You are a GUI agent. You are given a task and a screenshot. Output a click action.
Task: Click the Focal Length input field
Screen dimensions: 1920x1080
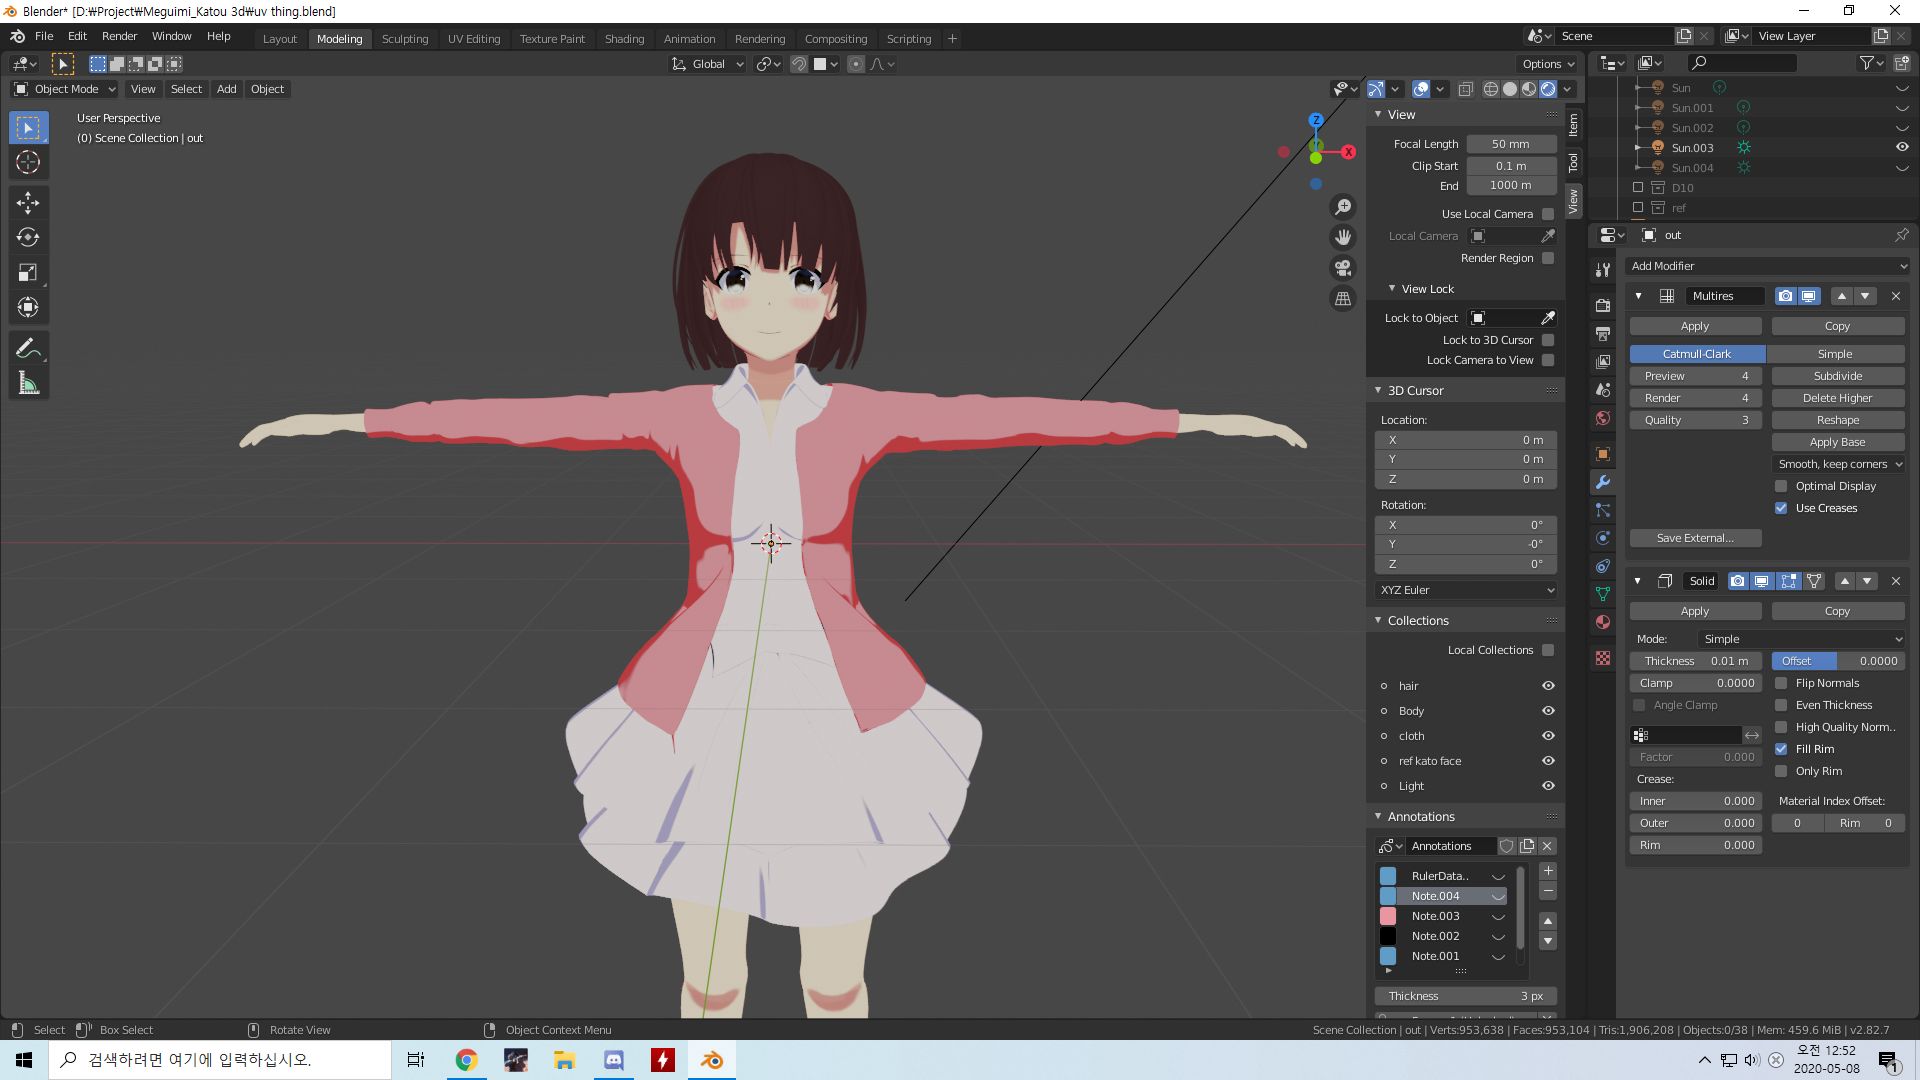tap(1510, 143)
